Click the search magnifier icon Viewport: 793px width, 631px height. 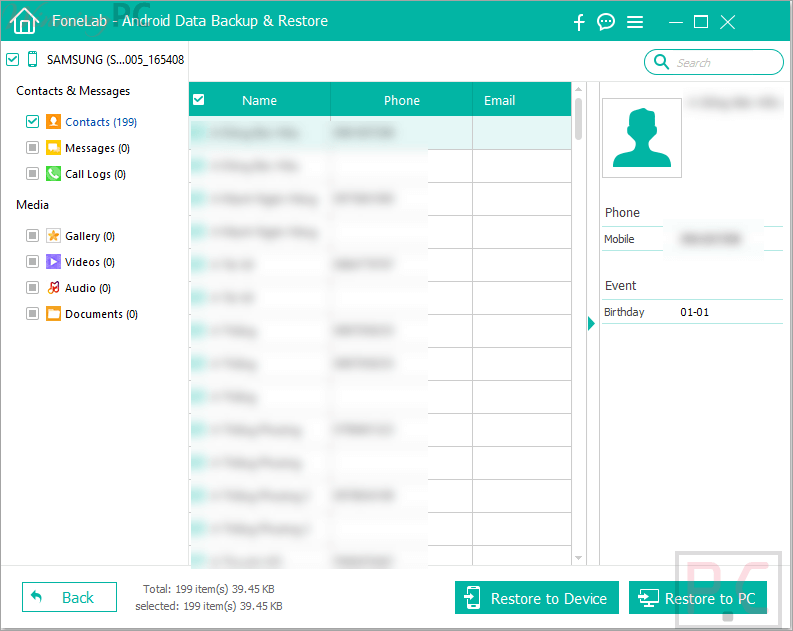pos(661,62)
